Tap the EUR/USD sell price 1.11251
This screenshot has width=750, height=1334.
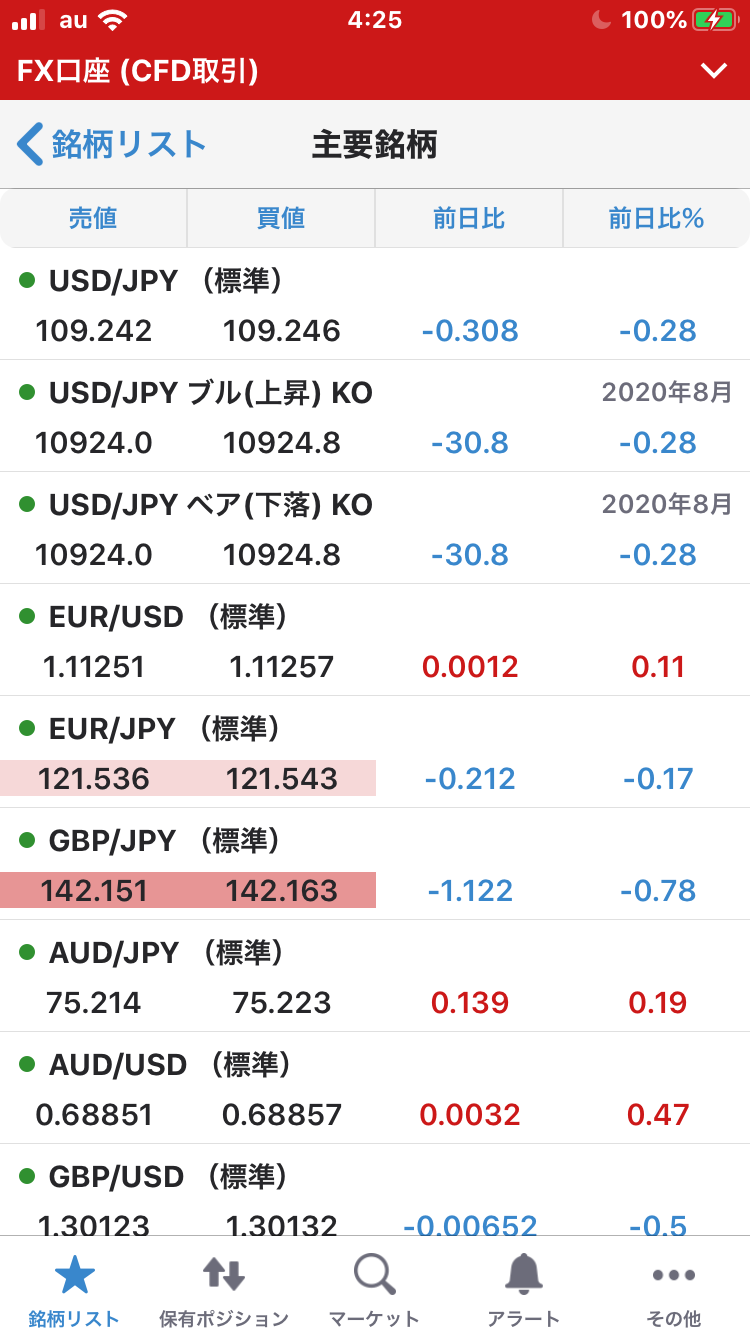click(94, 666)
